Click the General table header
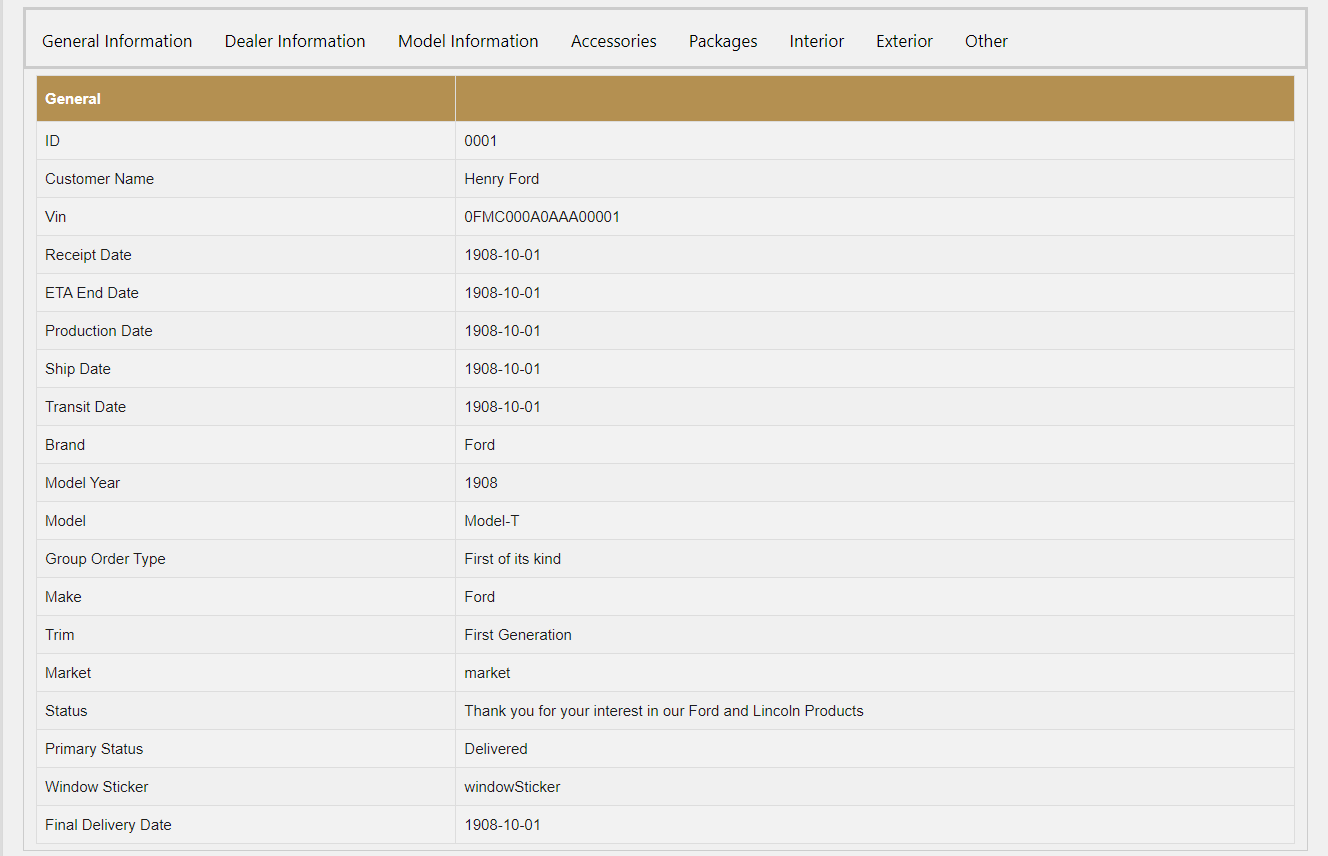This screenshot has height=856, width=1328. pos(73,99)
